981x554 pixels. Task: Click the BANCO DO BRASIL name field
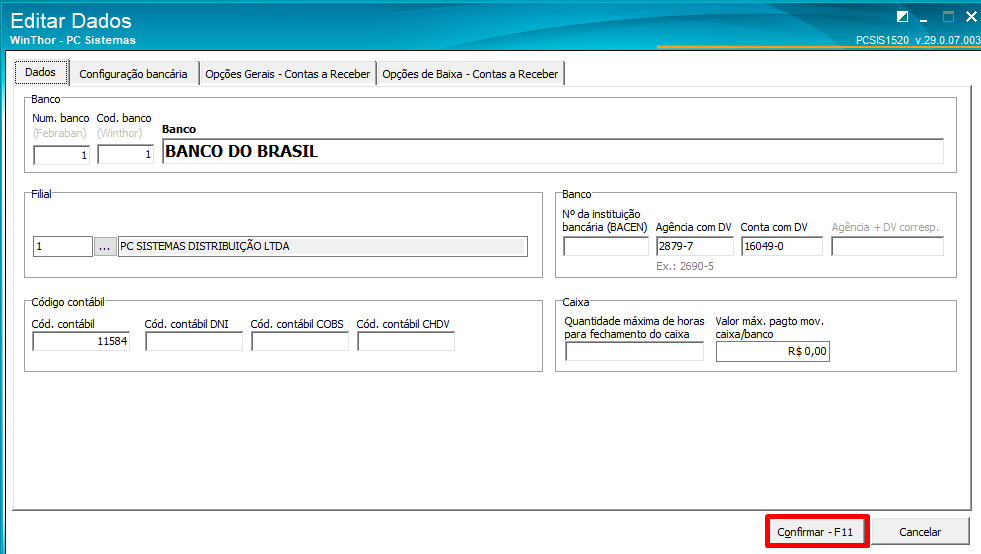(552, 151)
